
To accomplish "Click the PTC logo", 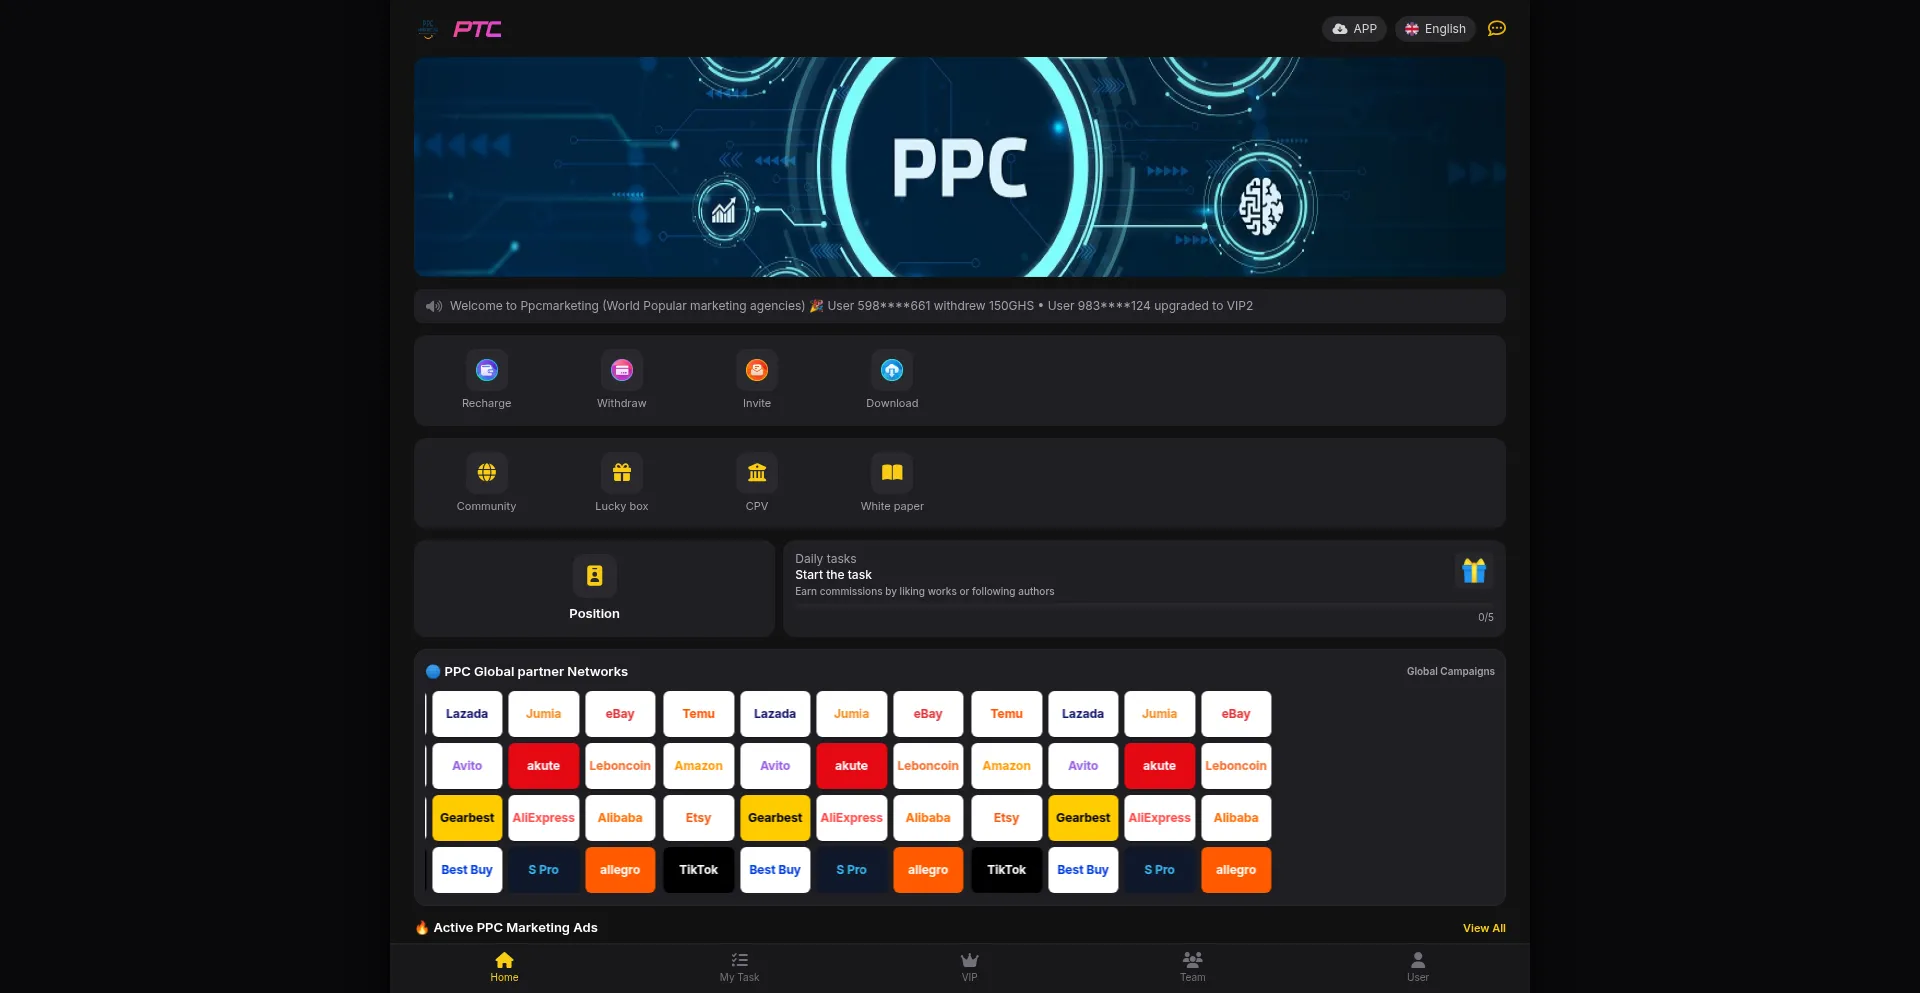I will click(x=477, y=29).
